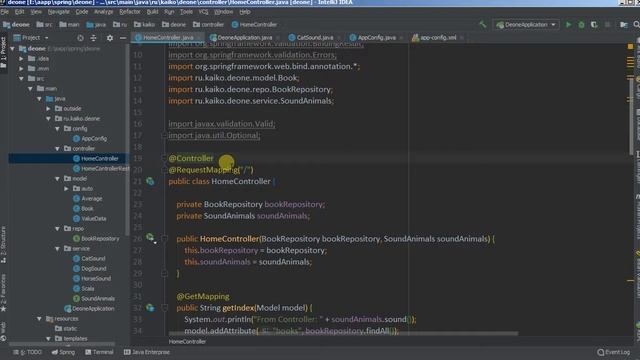The height and width of the screenshot is (360, 640).
Task: Click the Search Everywhere magnifier icon
Action: (x=636, y=25)
